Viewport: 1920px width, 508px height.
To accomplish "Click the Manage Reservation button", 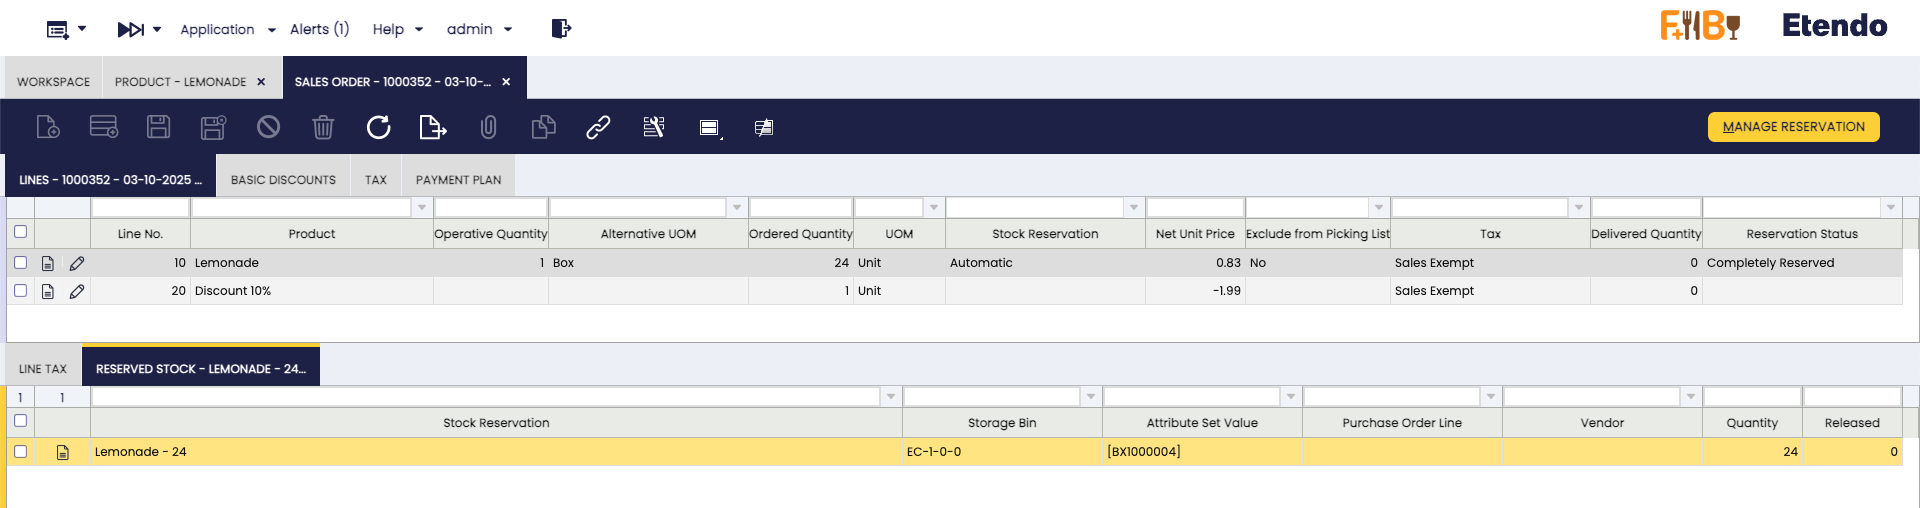I will (x=1793, y=127).
